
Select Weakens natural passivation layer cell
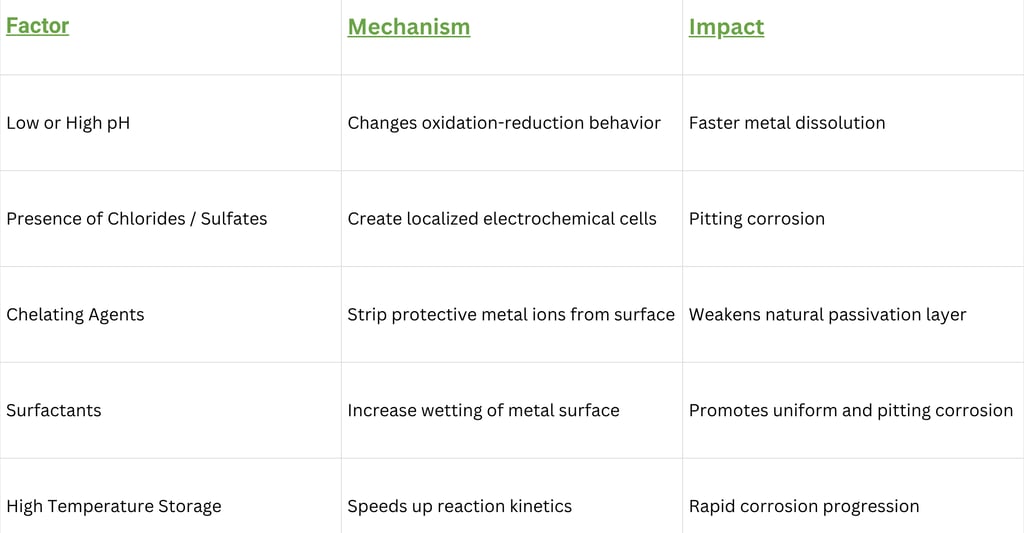tap(853, 315)
